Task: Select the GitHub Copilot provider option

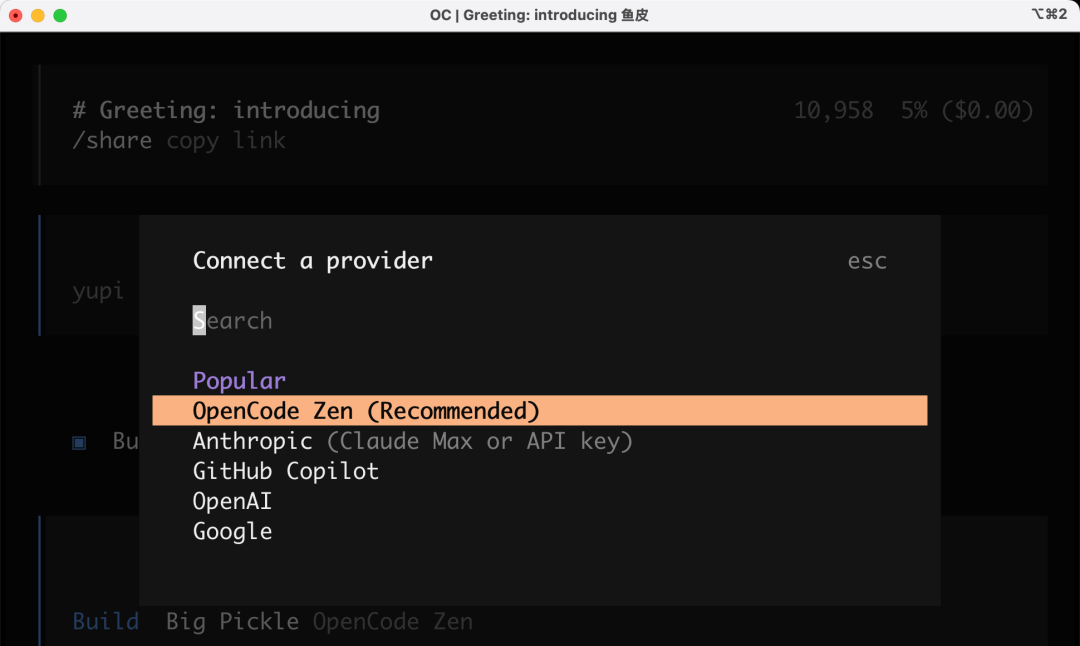Action: click(x=285, y=470)
